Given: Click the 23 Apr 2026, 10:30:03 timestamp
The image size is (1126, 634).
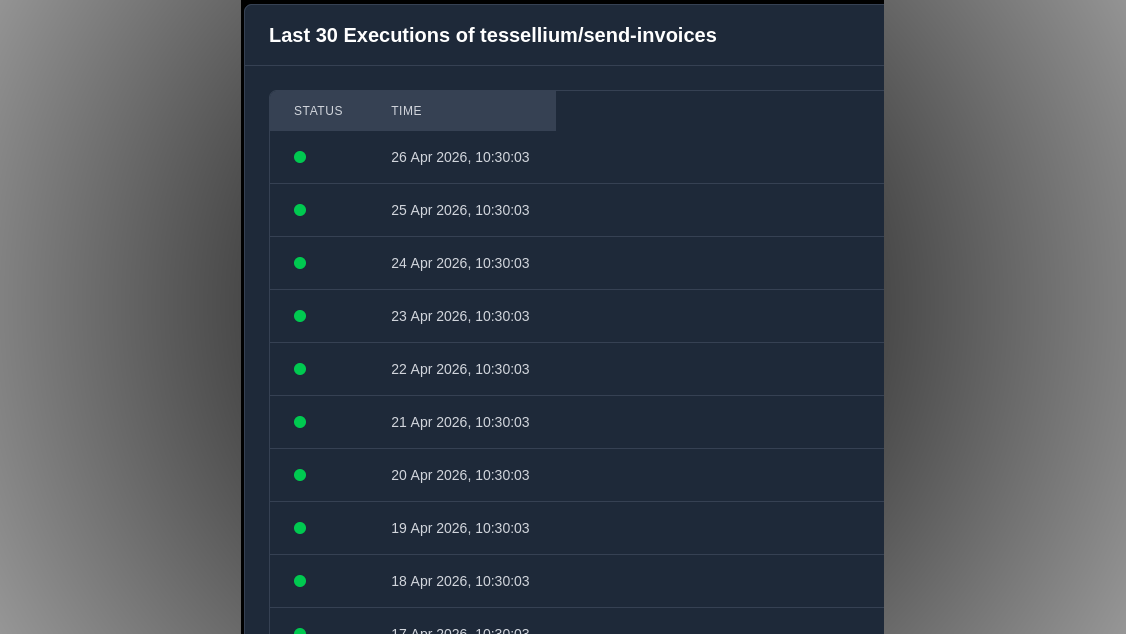Looking at the screenshot, I should pos(460,316).
